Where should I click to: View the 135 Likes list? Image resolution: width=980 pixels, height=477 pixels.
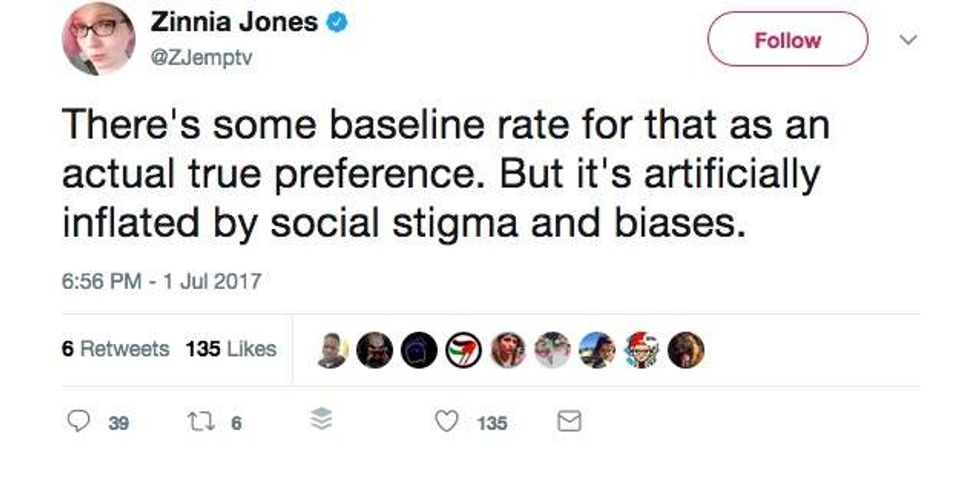tap(230, 349)
